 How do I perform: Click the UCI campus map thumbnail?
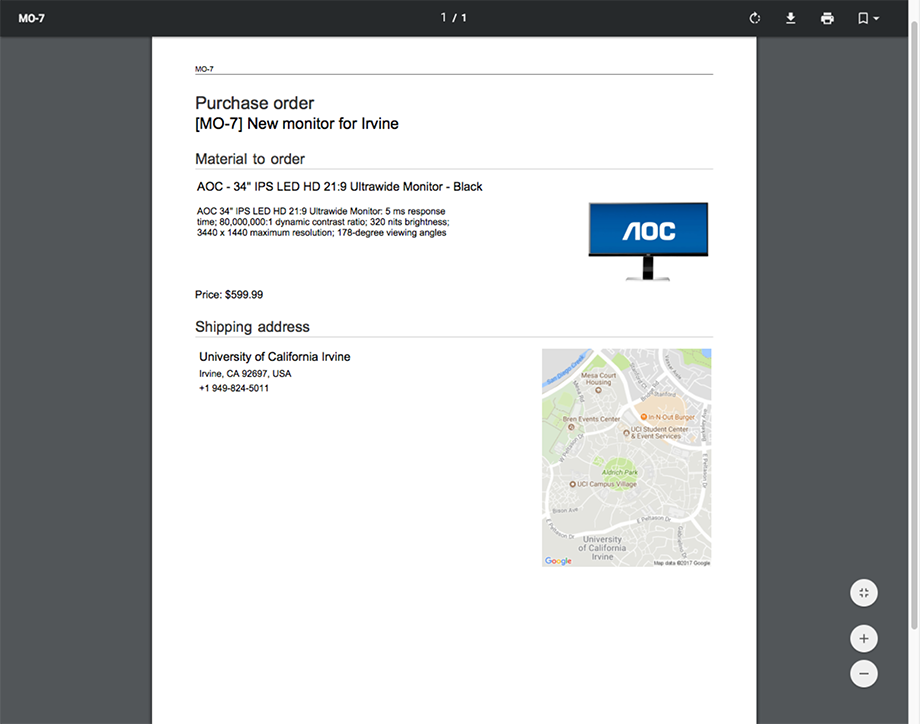(626, 457)
